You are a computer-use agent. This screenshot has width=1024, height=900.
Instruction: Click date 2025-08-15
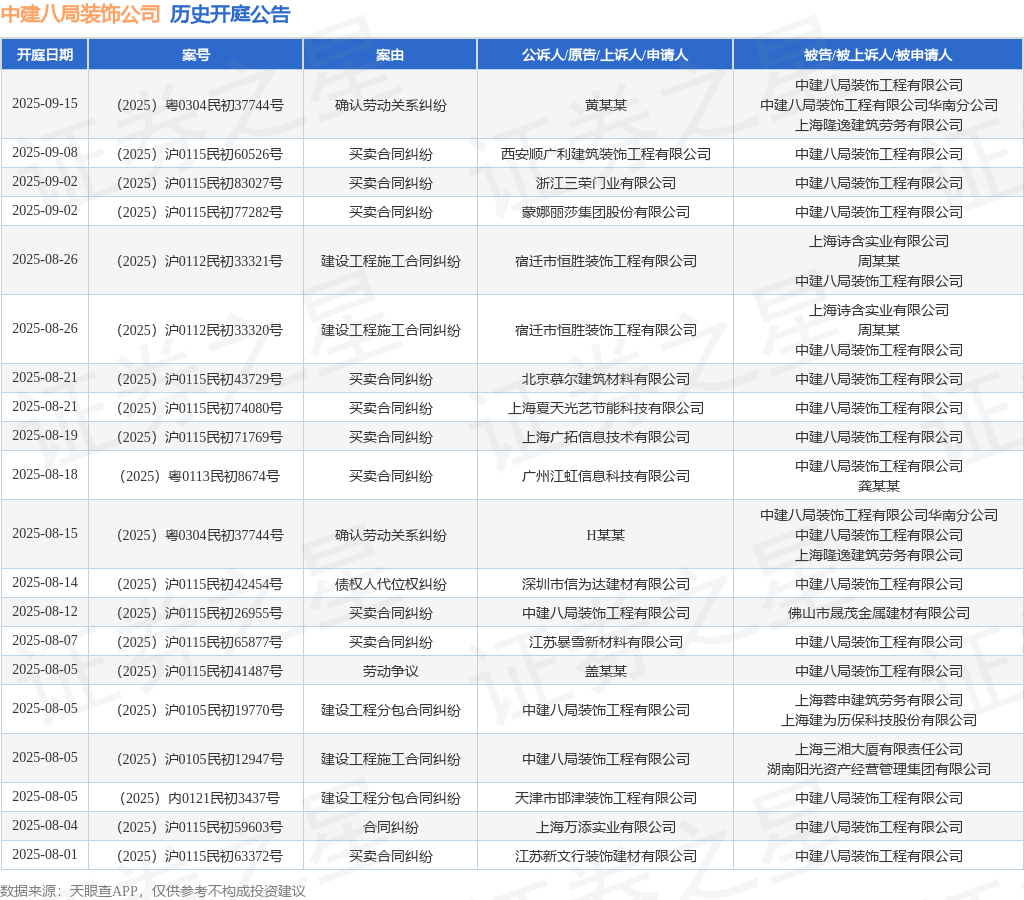pos(44,534)
